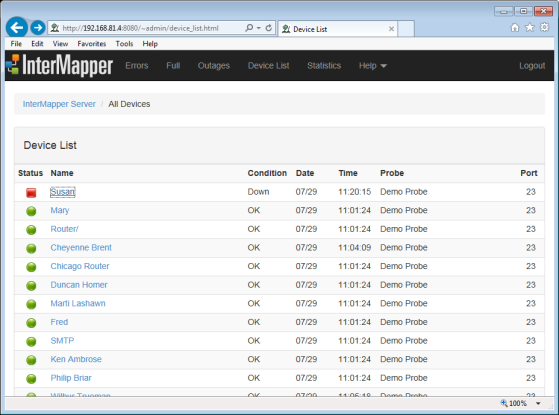Screen dimensions: 559x415
Task: Open the Chicago Router device link
Action: pos(80,266)
